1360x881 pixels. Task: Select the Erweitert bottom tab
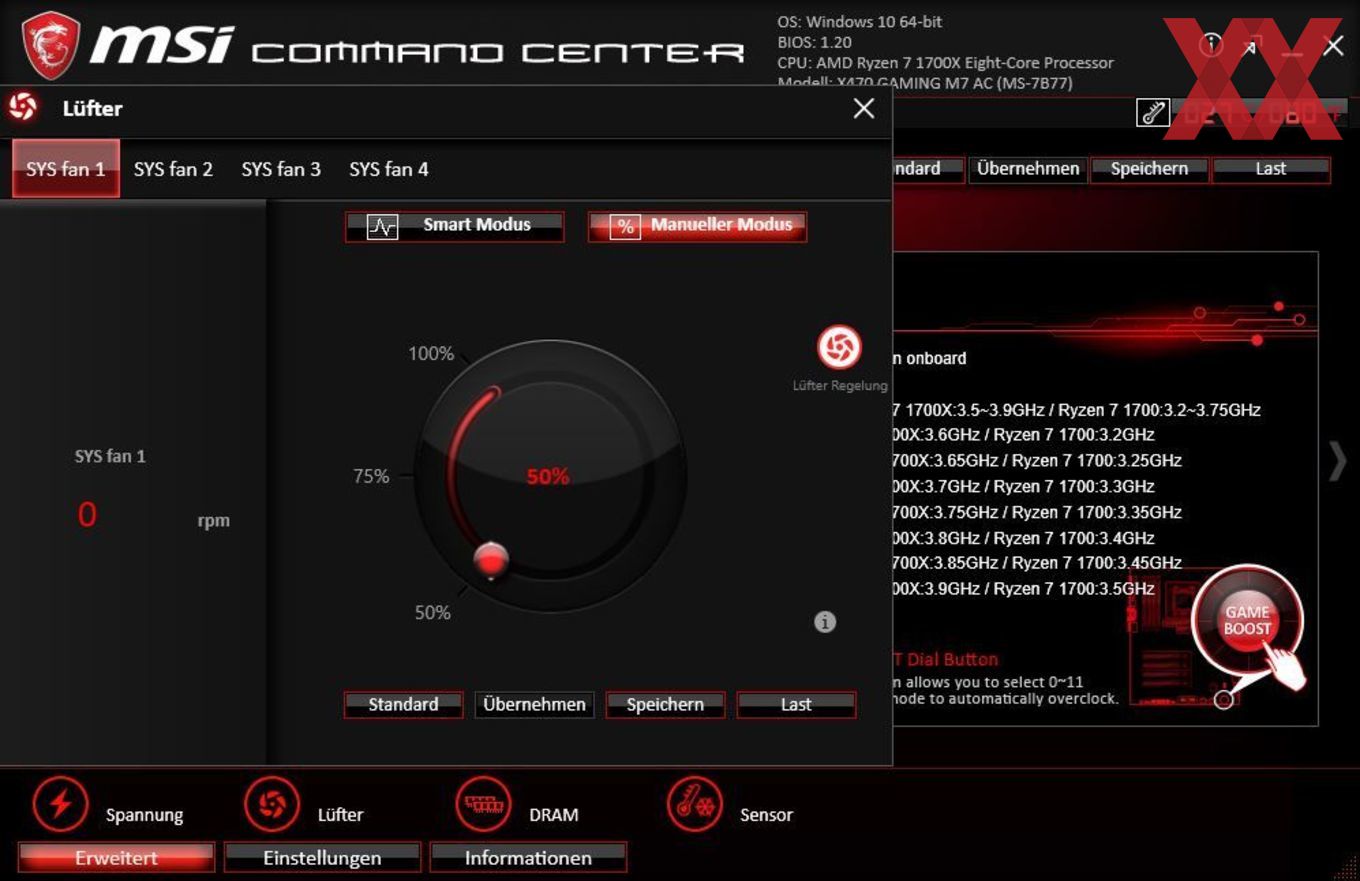116,858
